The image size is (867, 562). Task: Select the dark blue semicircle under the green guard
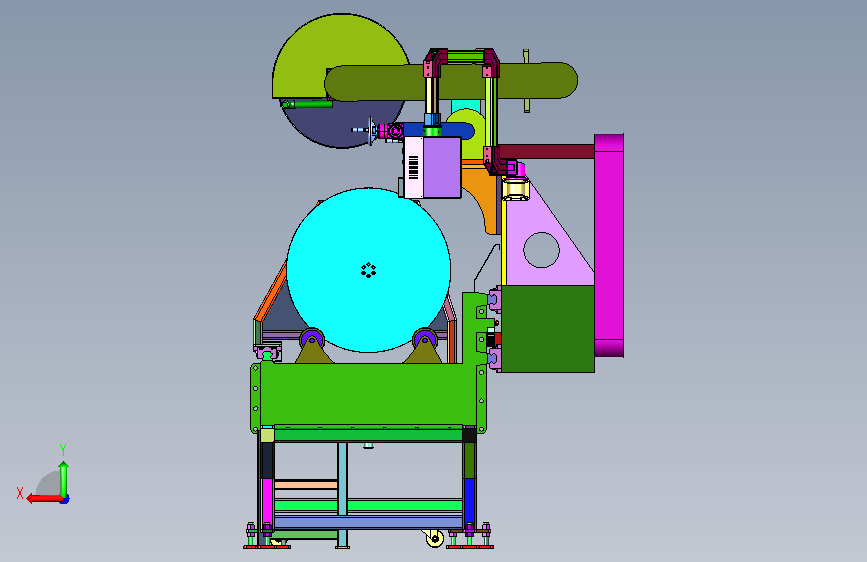(343, 124)
